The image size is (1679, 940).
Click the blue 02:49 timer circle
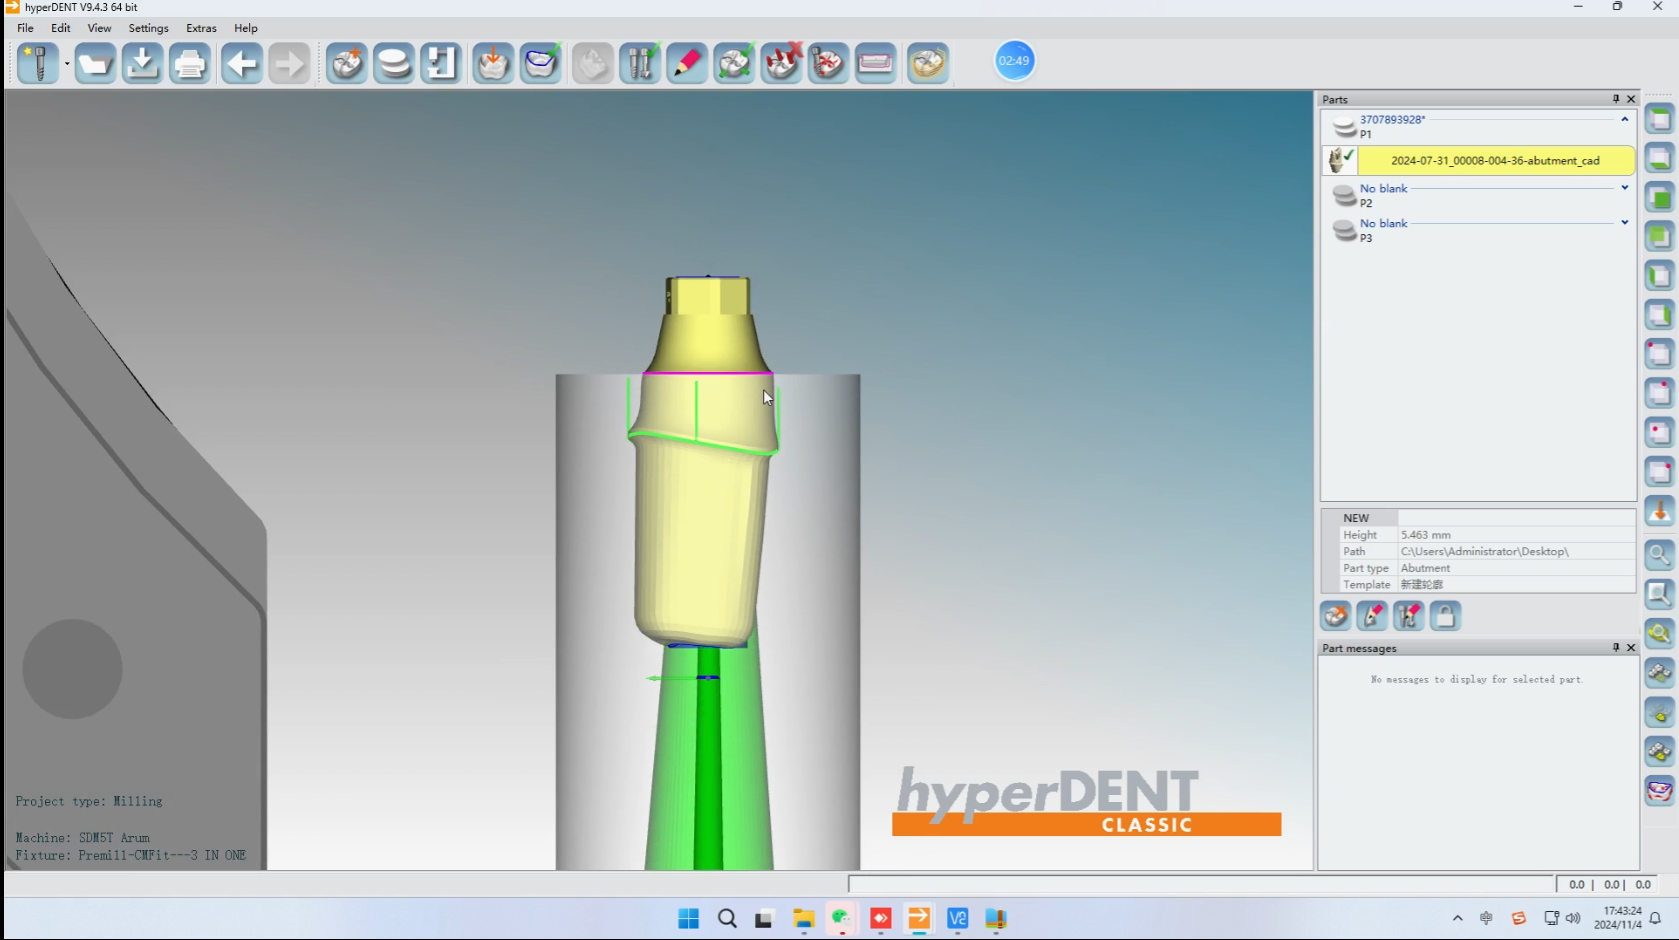pyautogui.click(x=1014, y=61)
